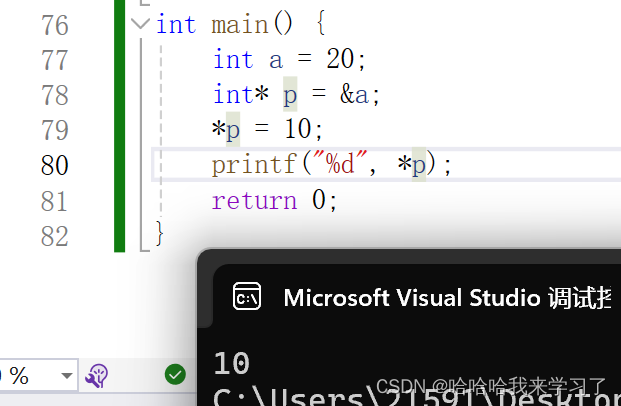Click the output 10 in debug console
The image size is (621, 406).
(x=232, y=363)
